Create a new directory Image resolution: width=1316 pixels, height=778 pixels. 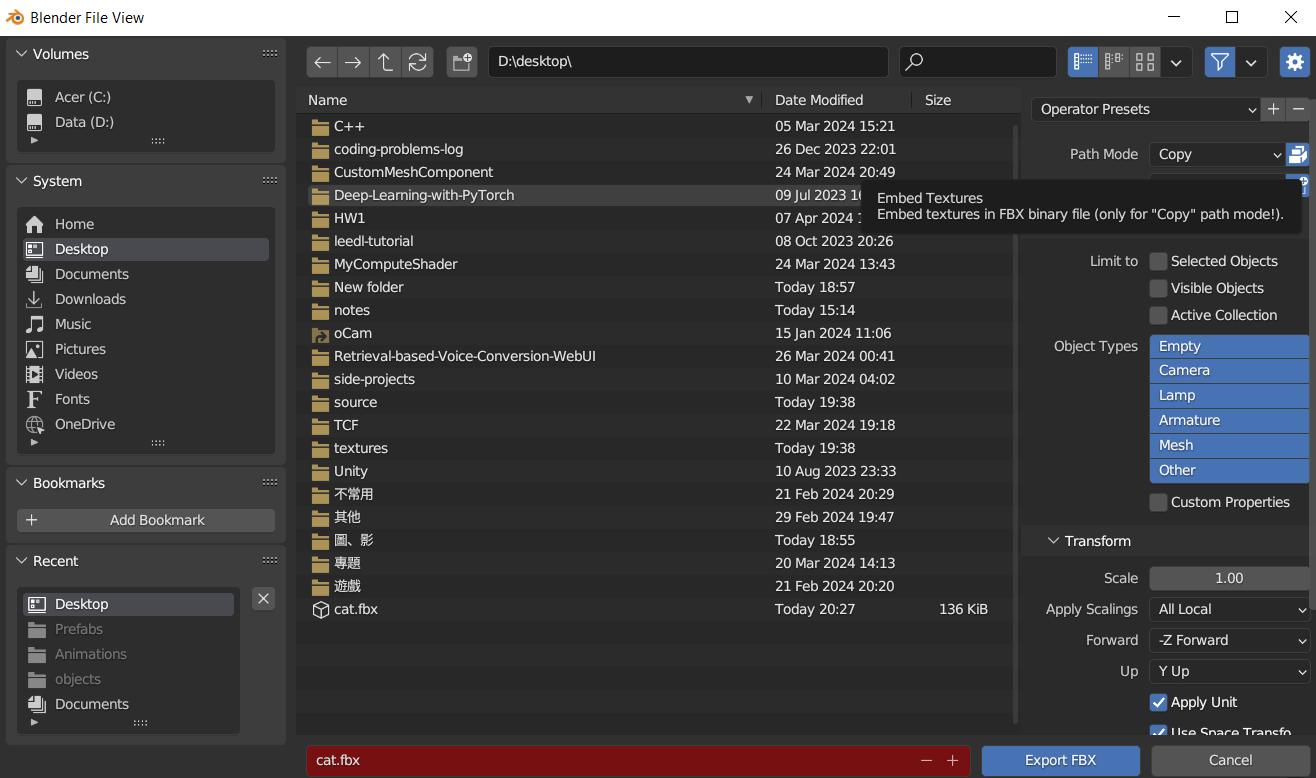[x=462, y=62]
